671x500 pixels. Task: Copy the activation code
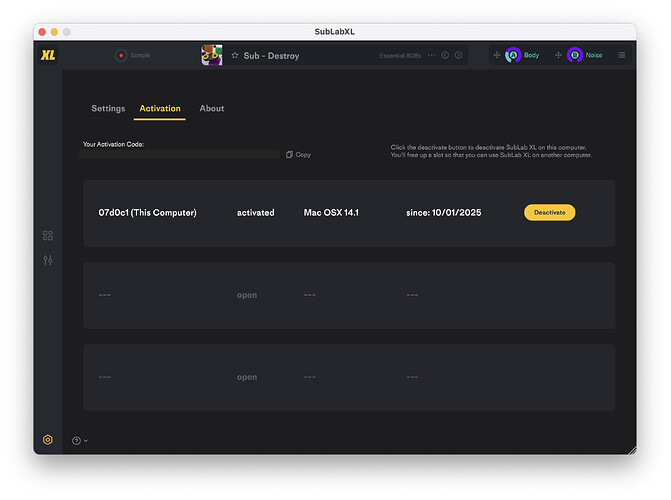click(298, 155)
